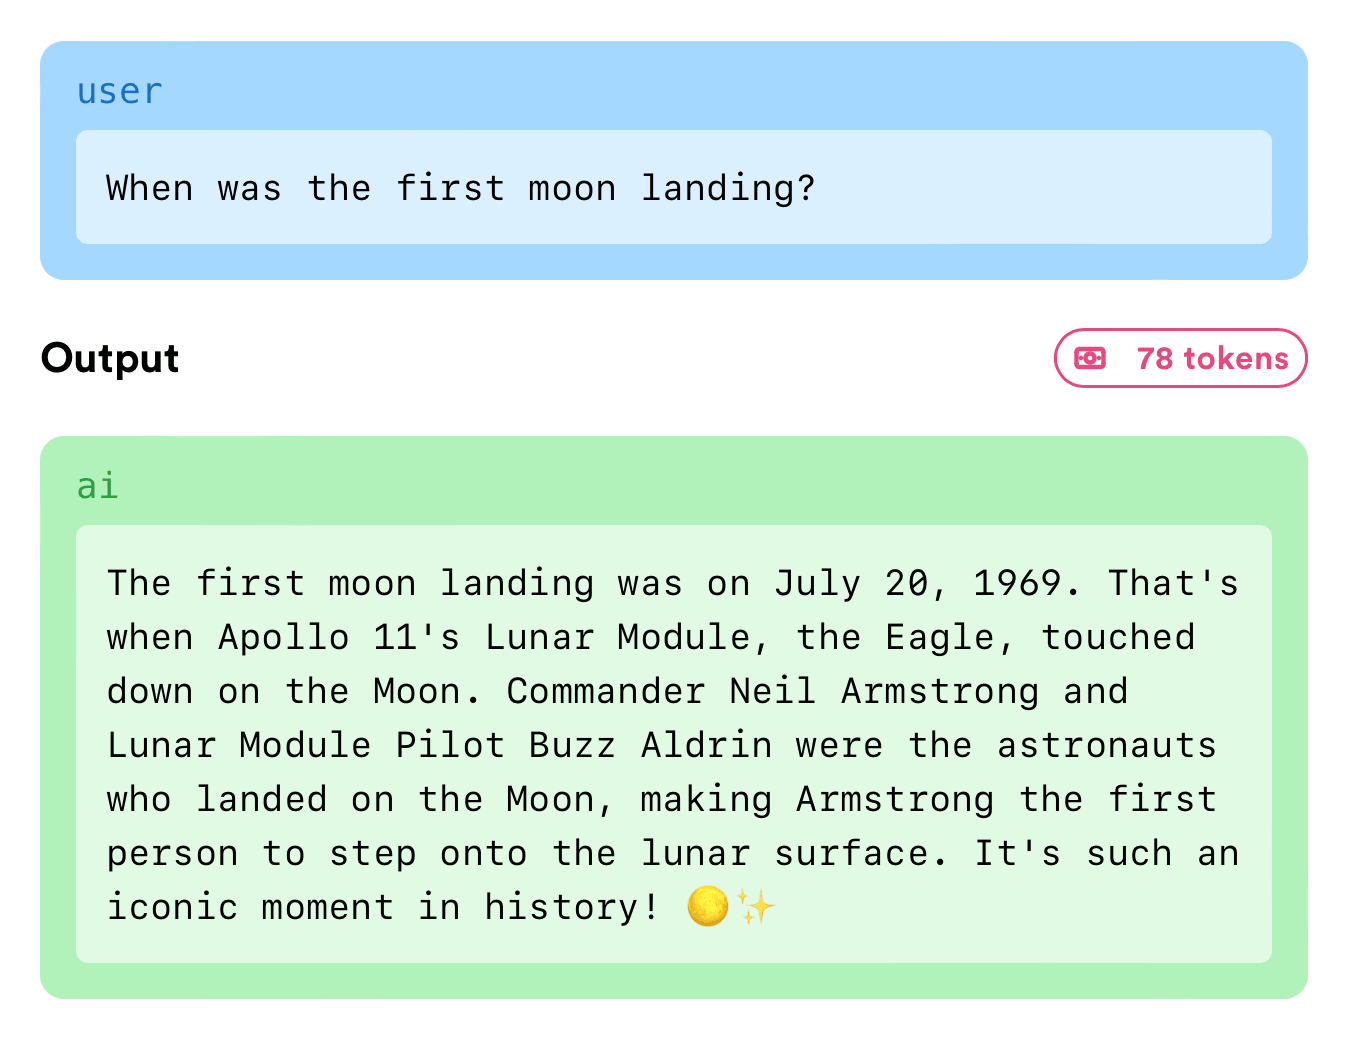Click 'Commander' in the AI response
This screenshot has width=1352, height=1040.
(606, 691)
